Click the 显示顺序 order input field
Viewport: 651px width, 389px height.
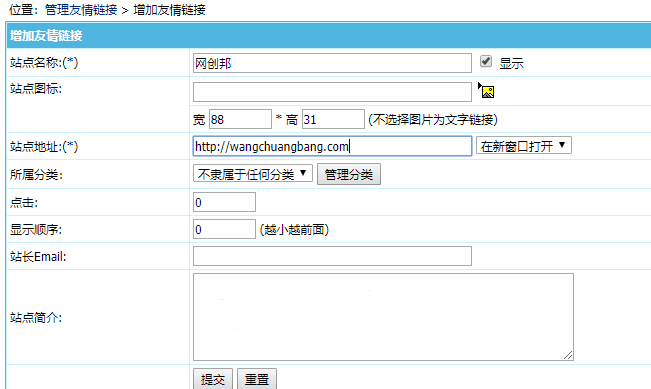click(x=224, y=229)
